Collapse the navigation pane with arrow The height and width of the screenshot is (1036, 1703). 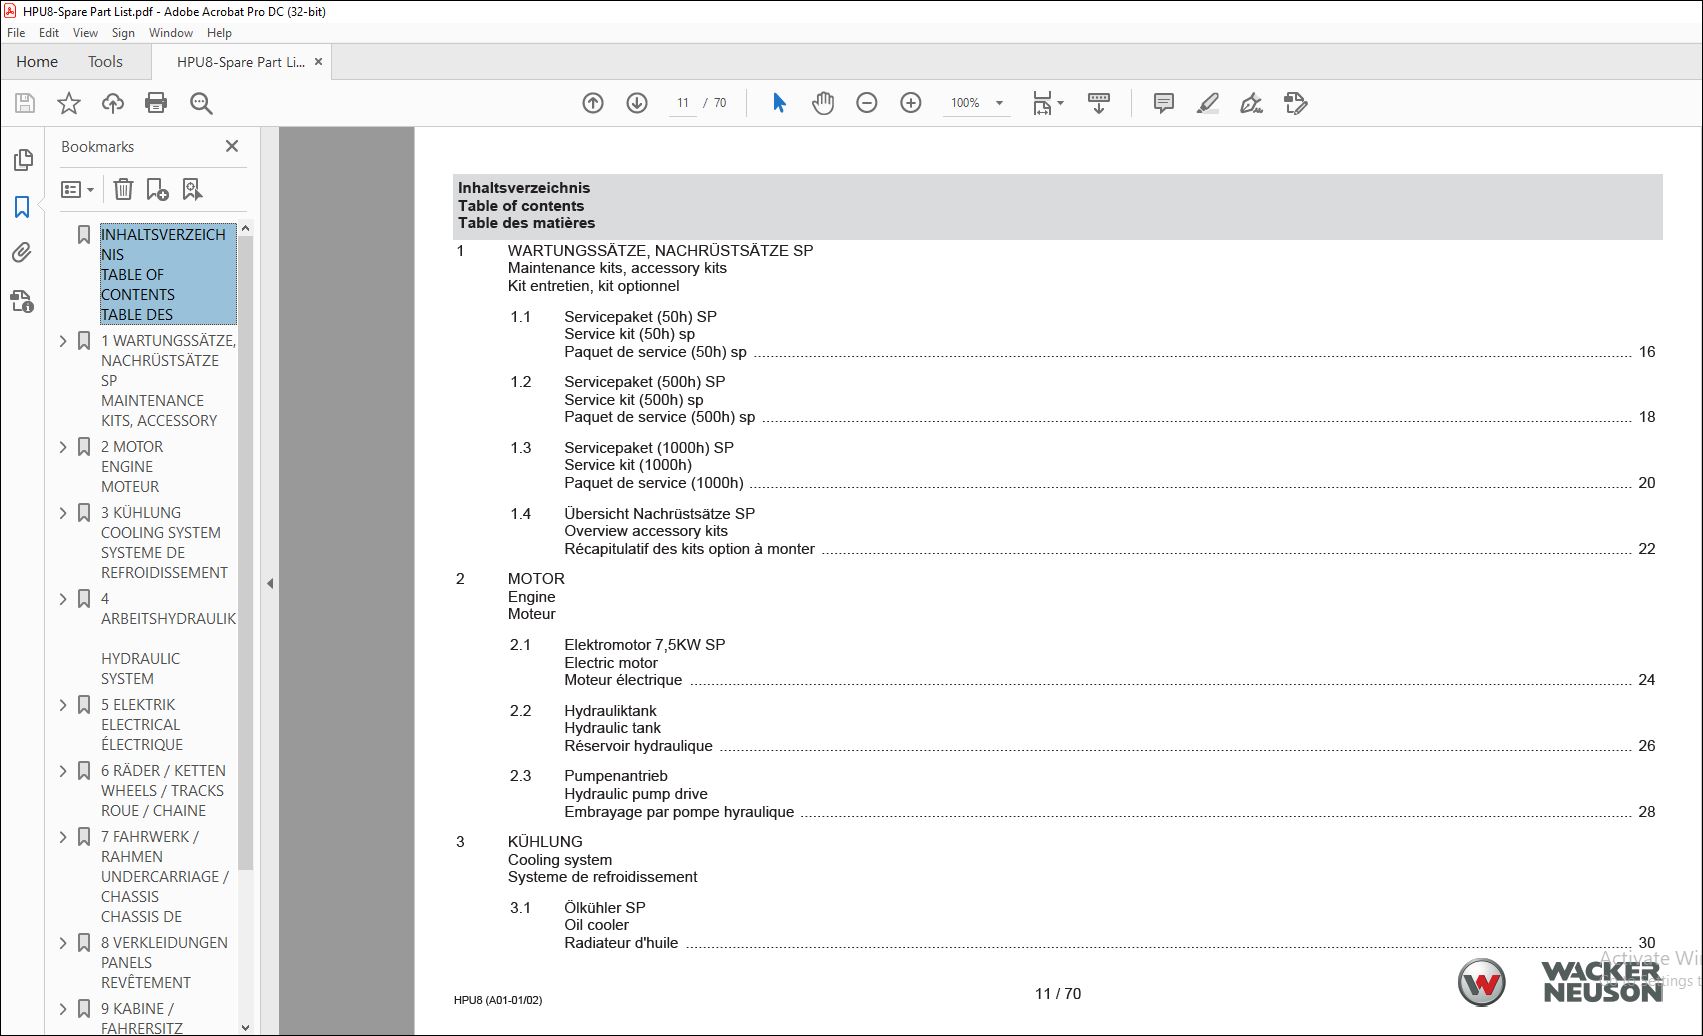coord(270,583)
